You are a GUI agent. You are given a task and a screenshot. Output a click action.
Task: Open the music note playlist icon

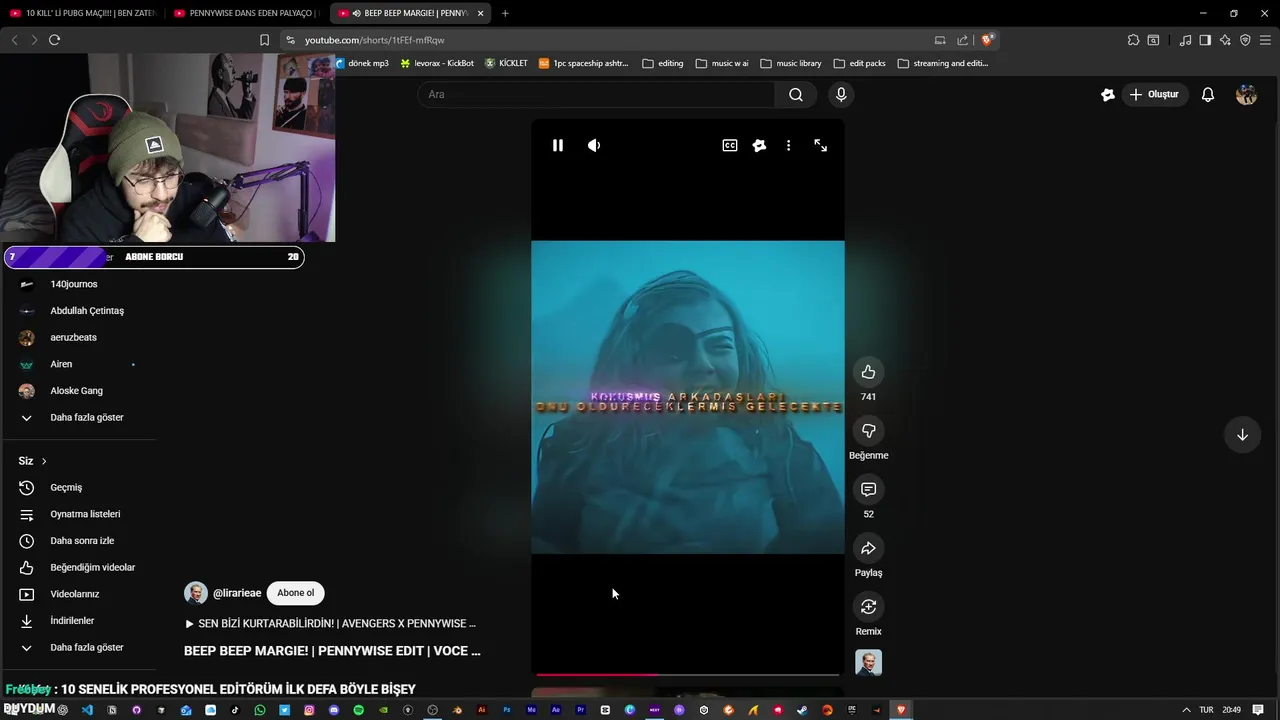pos(1185,40)
